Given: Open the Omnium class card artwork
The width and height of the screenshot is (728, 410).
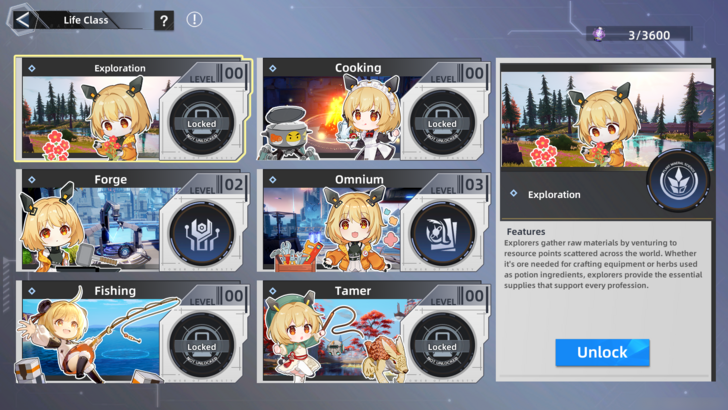Looking at the screenshot, I should click(x=332, y=228).
